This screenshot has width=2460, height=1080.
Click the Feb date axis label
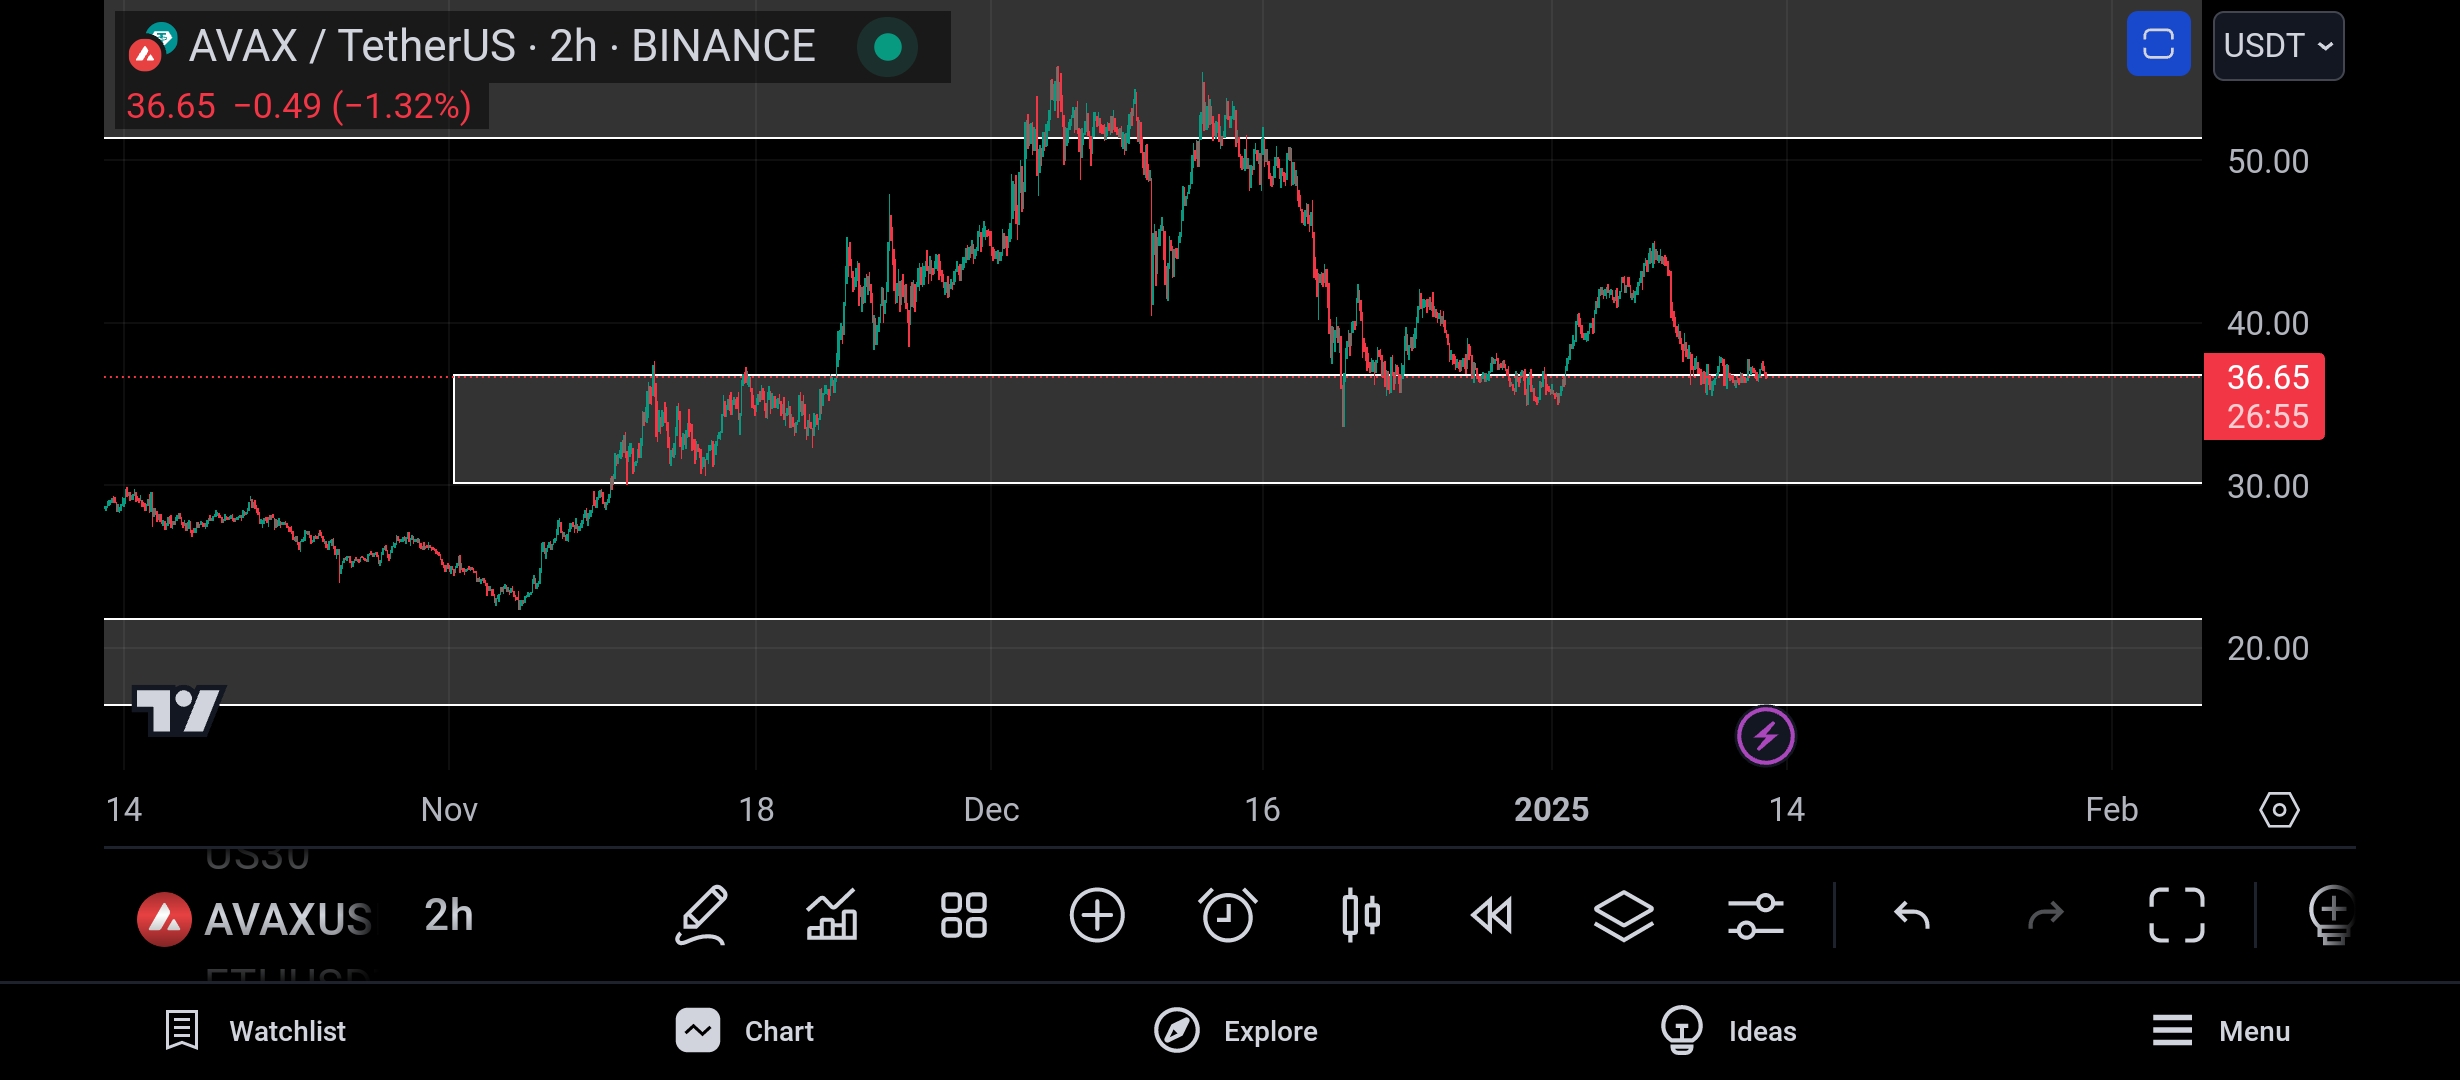click(2111, 809)
